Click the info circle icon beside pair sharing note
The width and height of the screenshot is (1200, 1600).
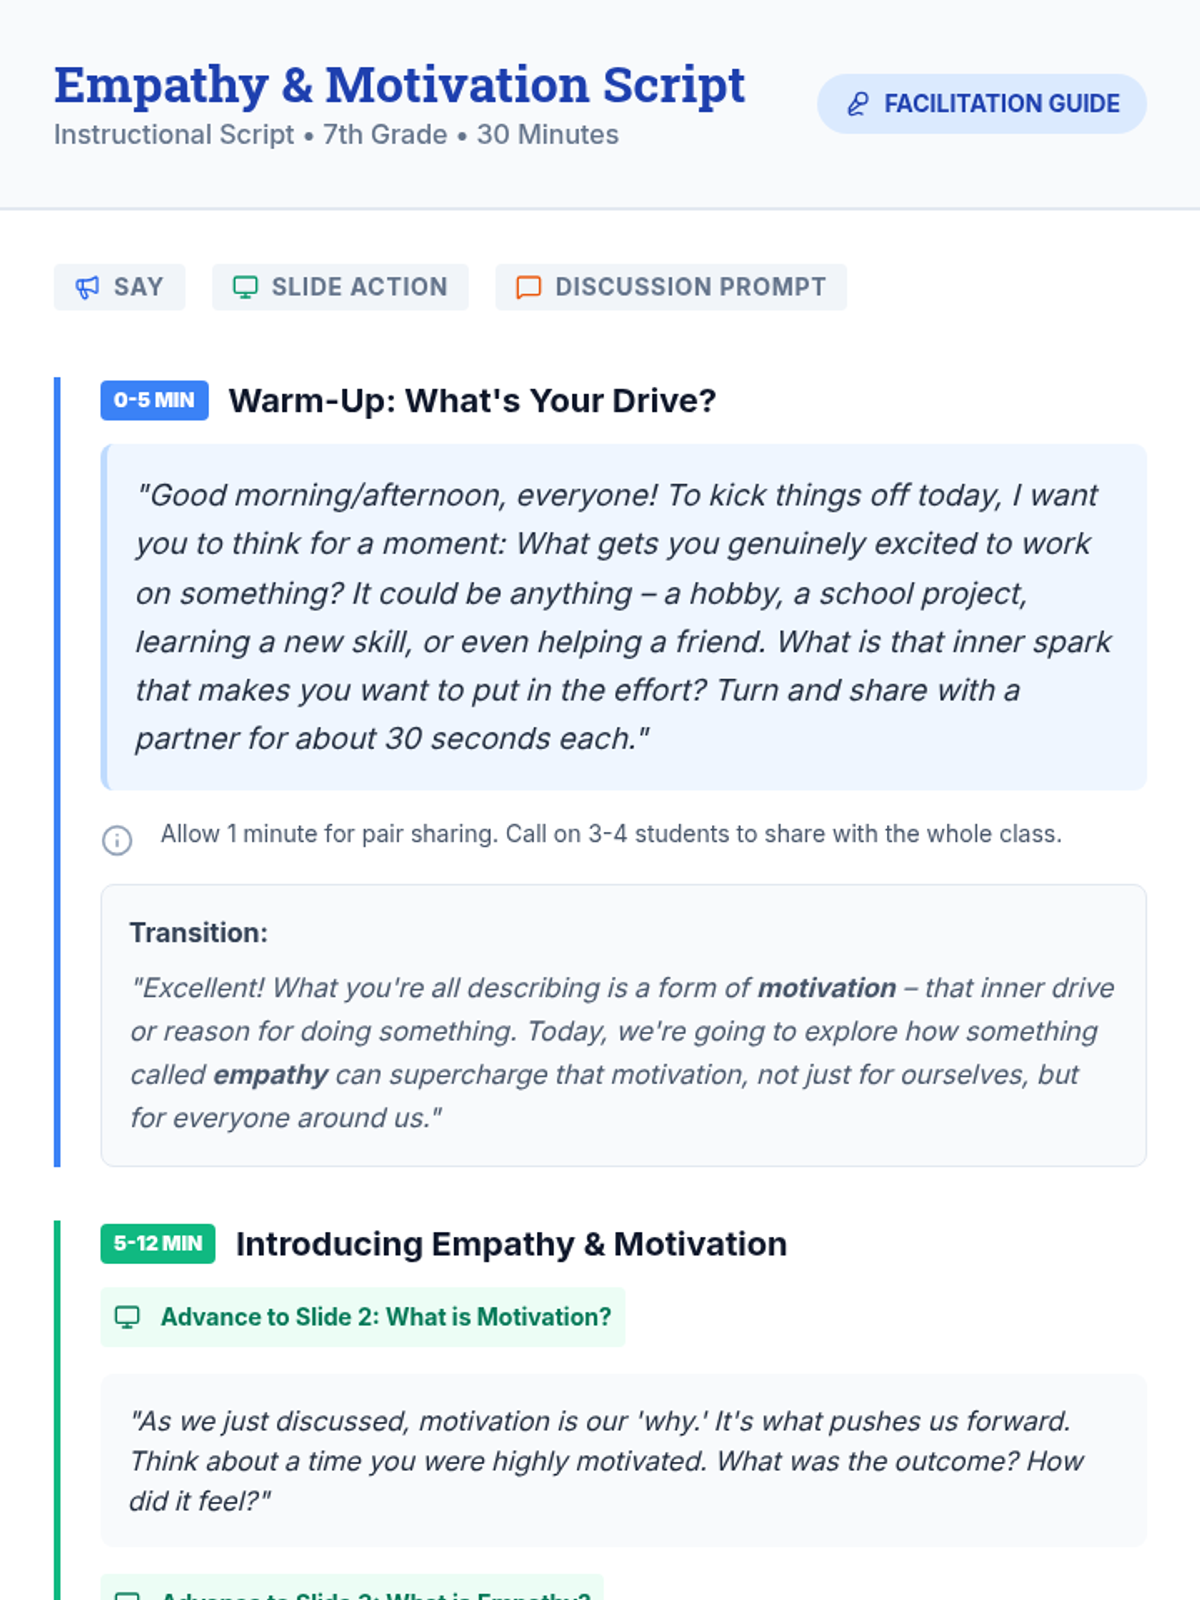point(117,840)
